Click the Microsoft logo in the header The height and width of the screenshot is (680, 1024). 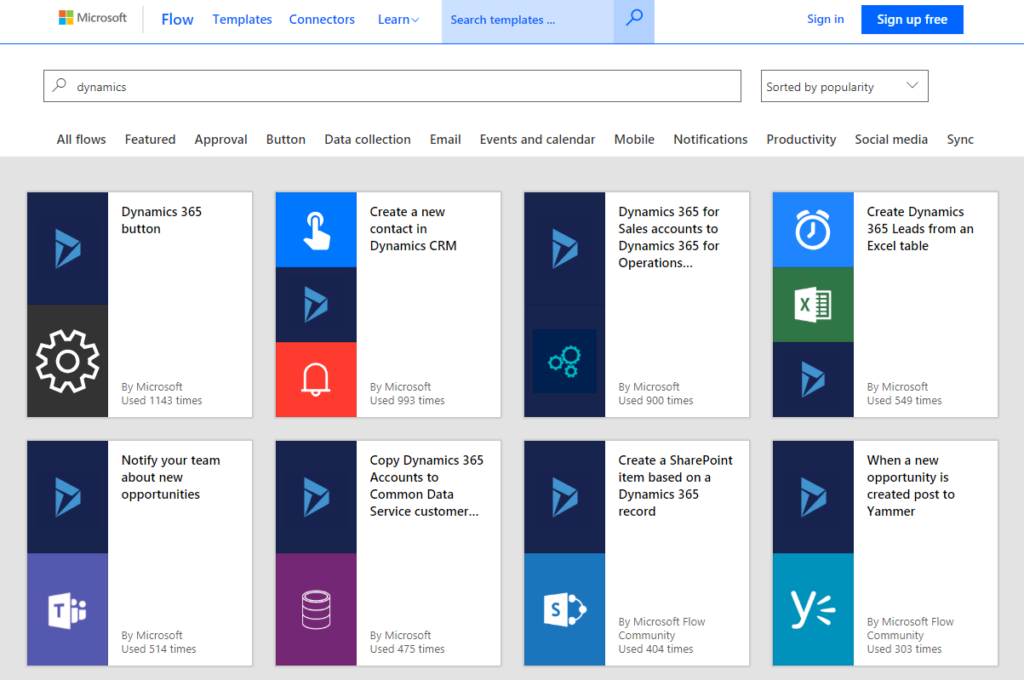pos(92,17)
